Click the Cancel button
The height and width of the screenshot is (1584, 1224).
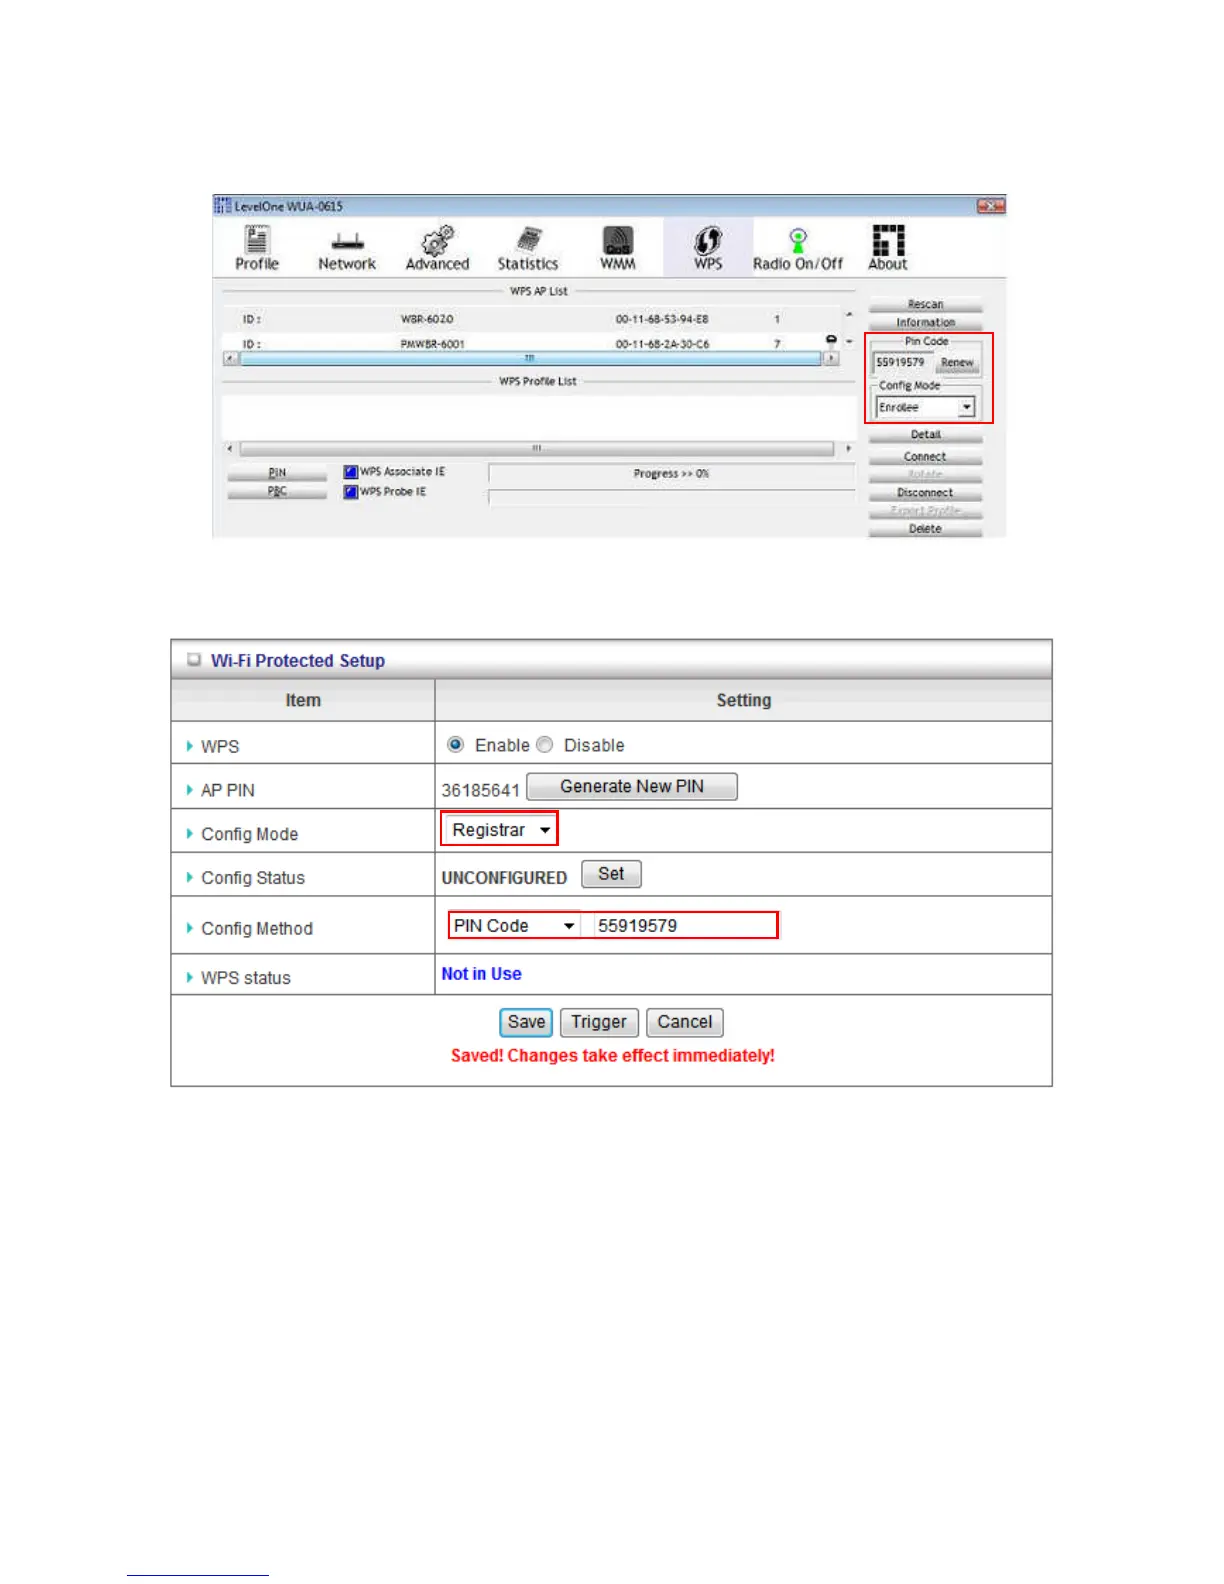(x=685, y=1022)
